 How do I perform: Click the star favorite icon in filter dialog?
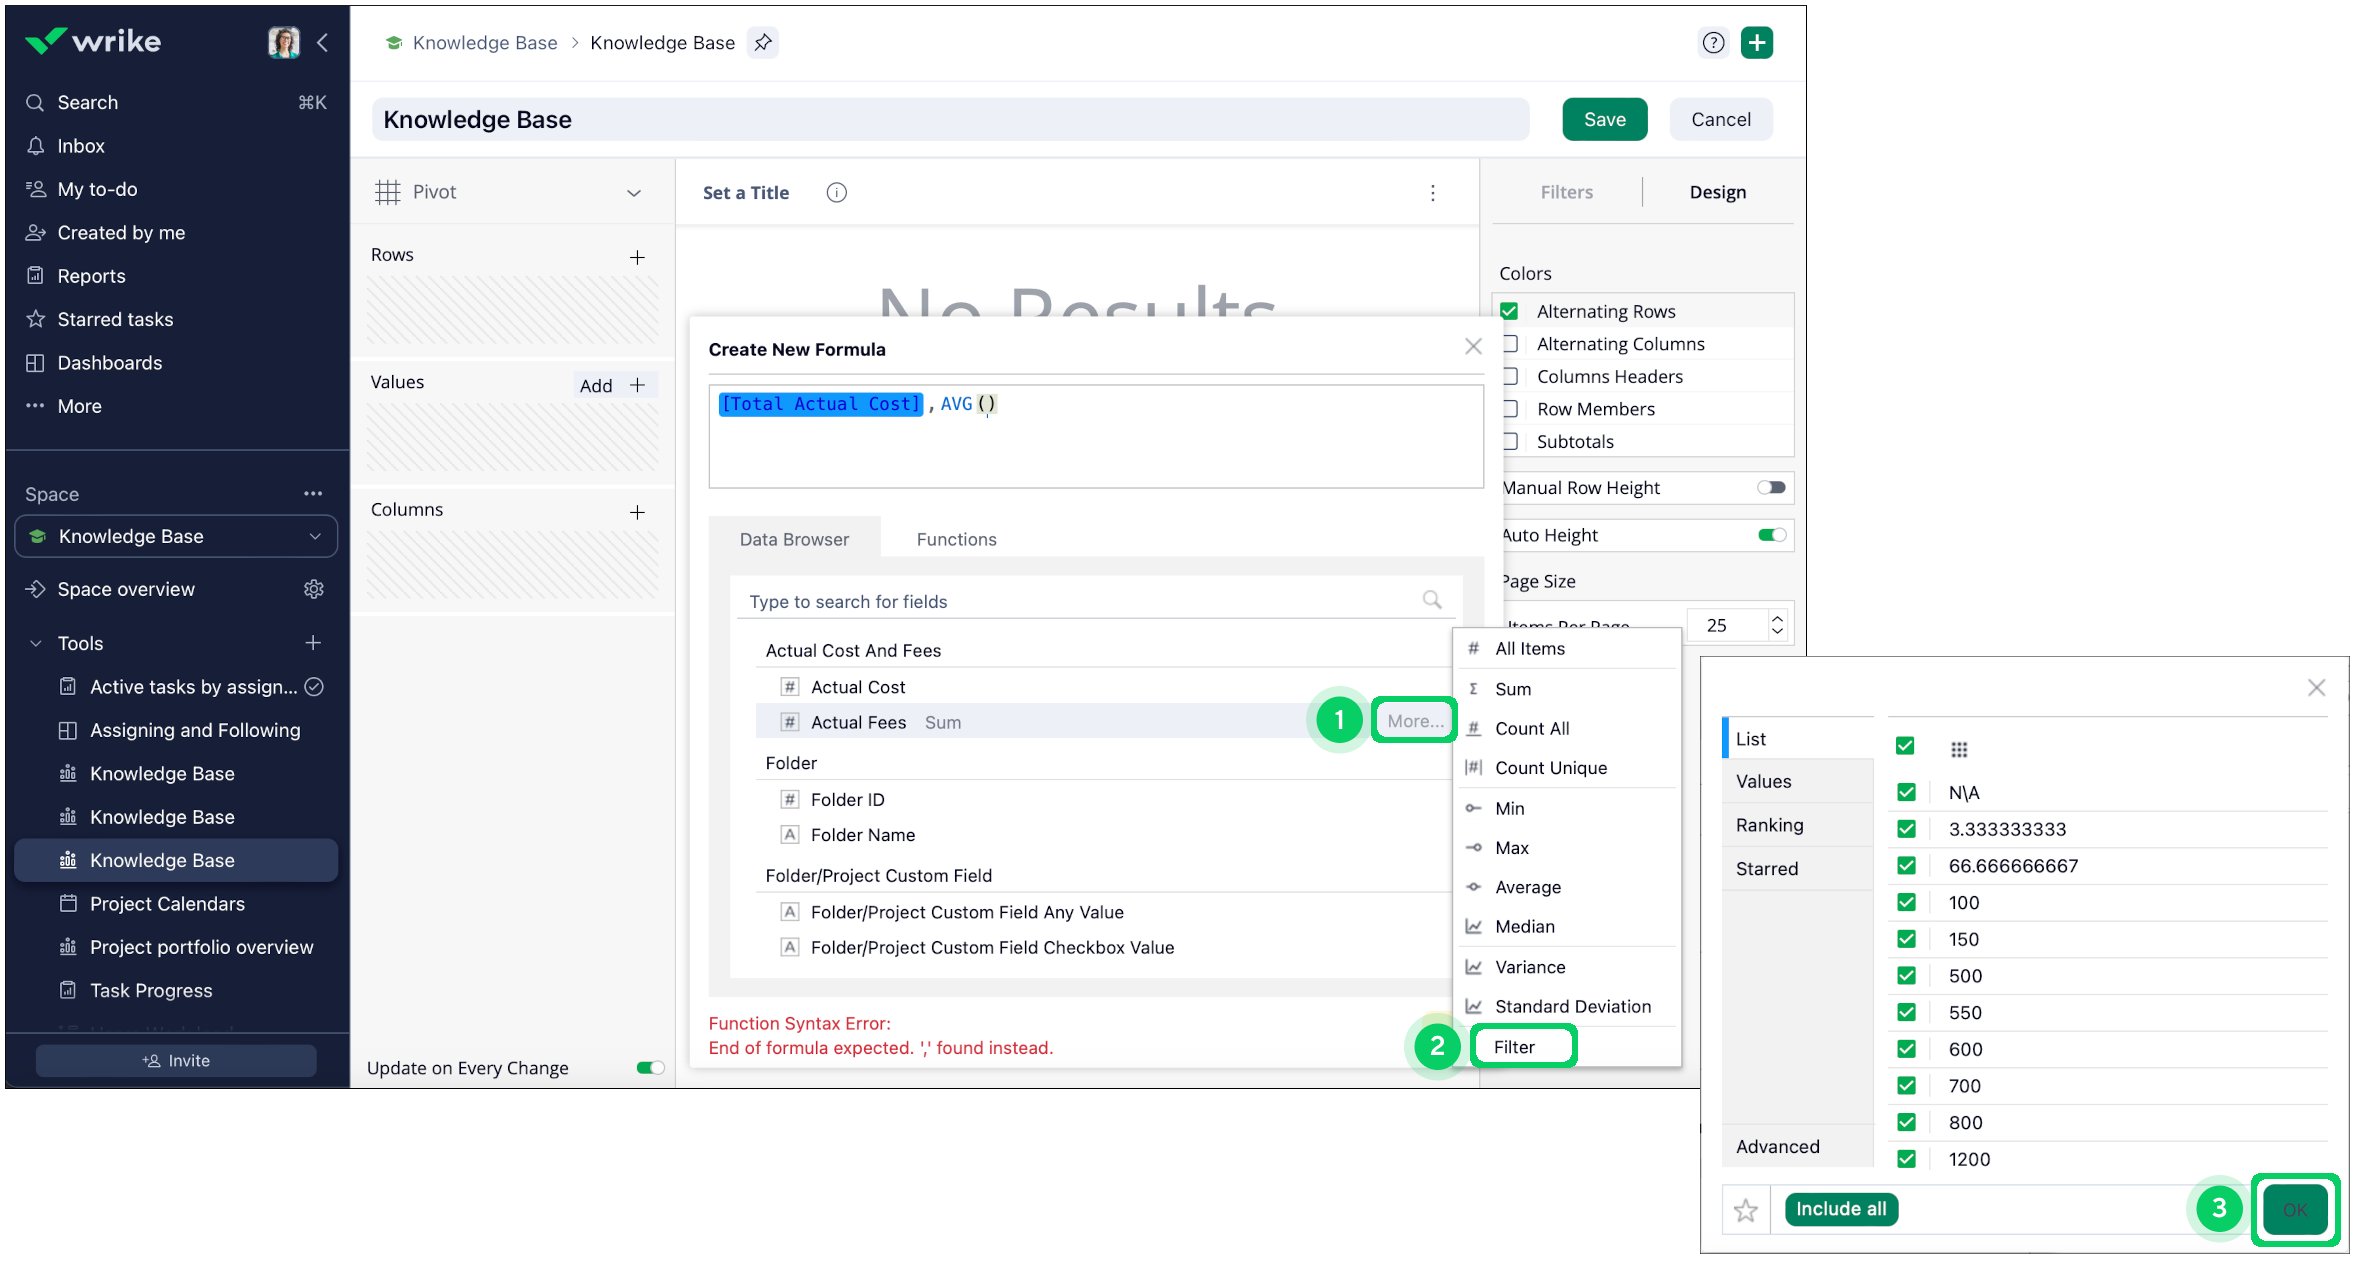coord(1746,1210)
